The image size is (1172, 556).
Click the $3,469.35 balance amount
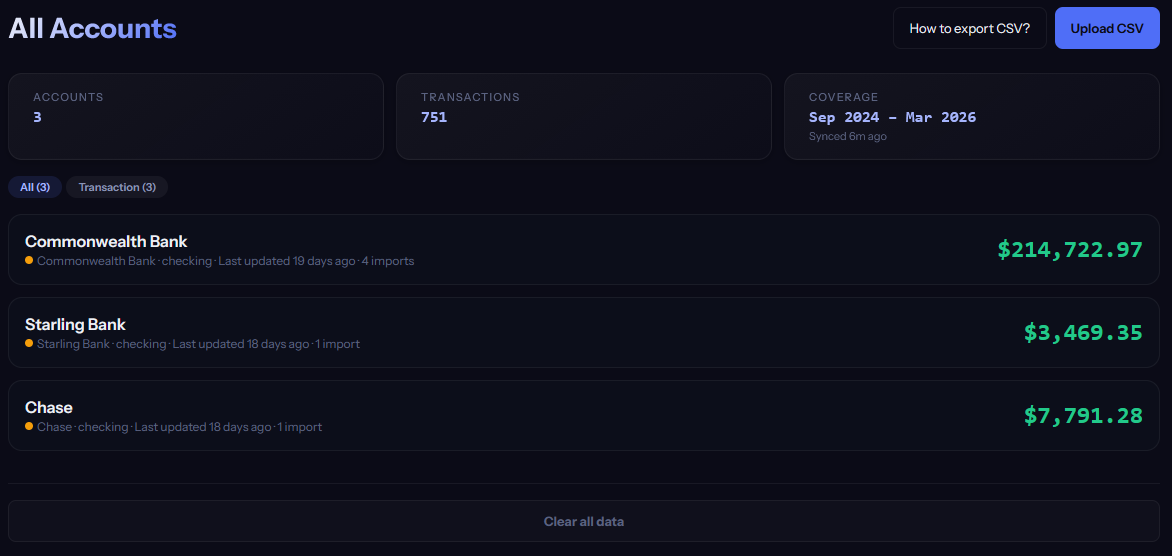(x=1082, y=333)
